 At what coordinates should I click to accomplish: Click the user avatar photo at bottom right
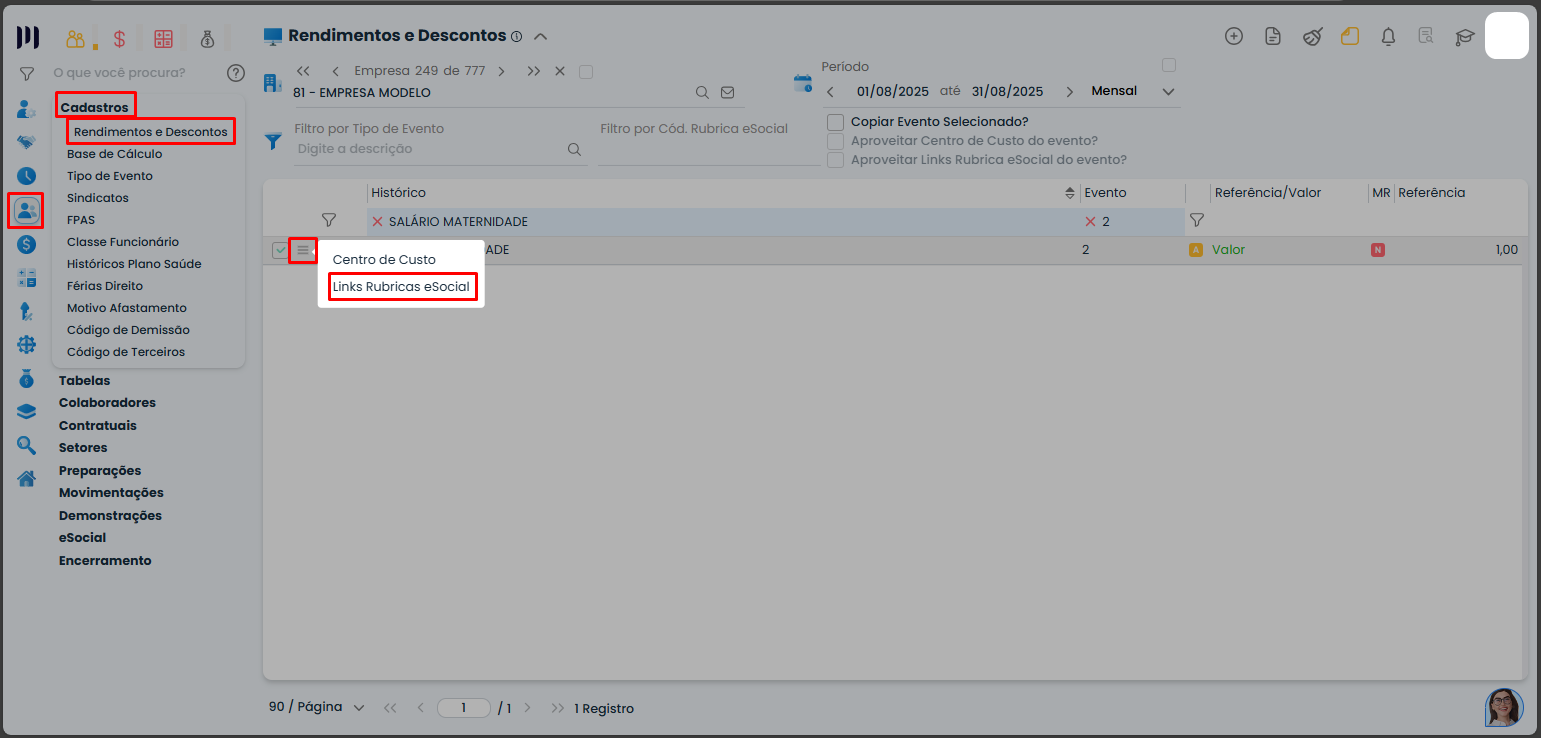click(1504, 707)
